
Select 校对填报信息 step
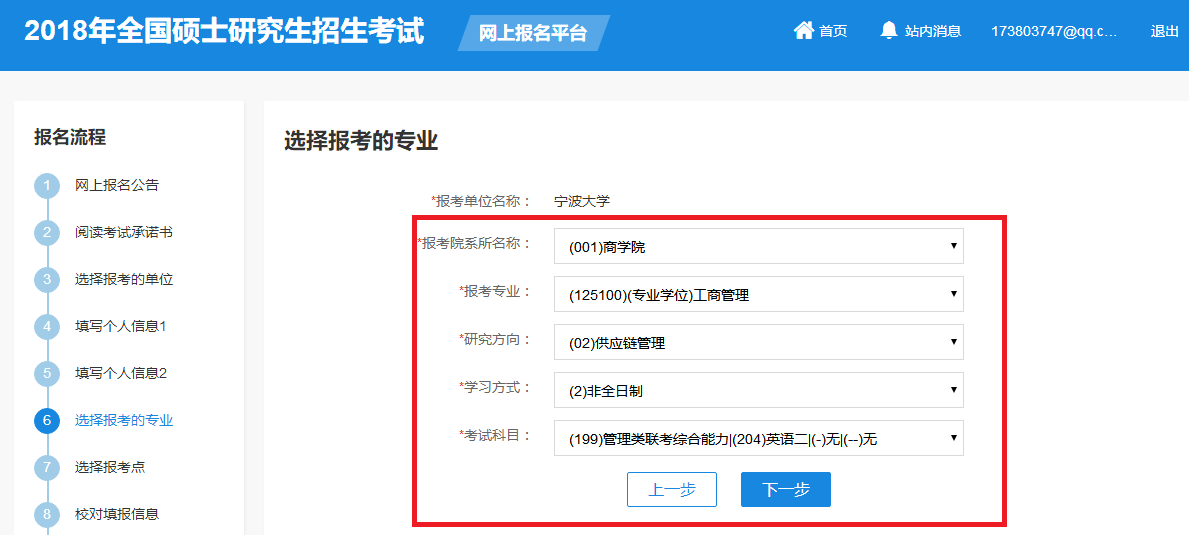click(117, 514)
